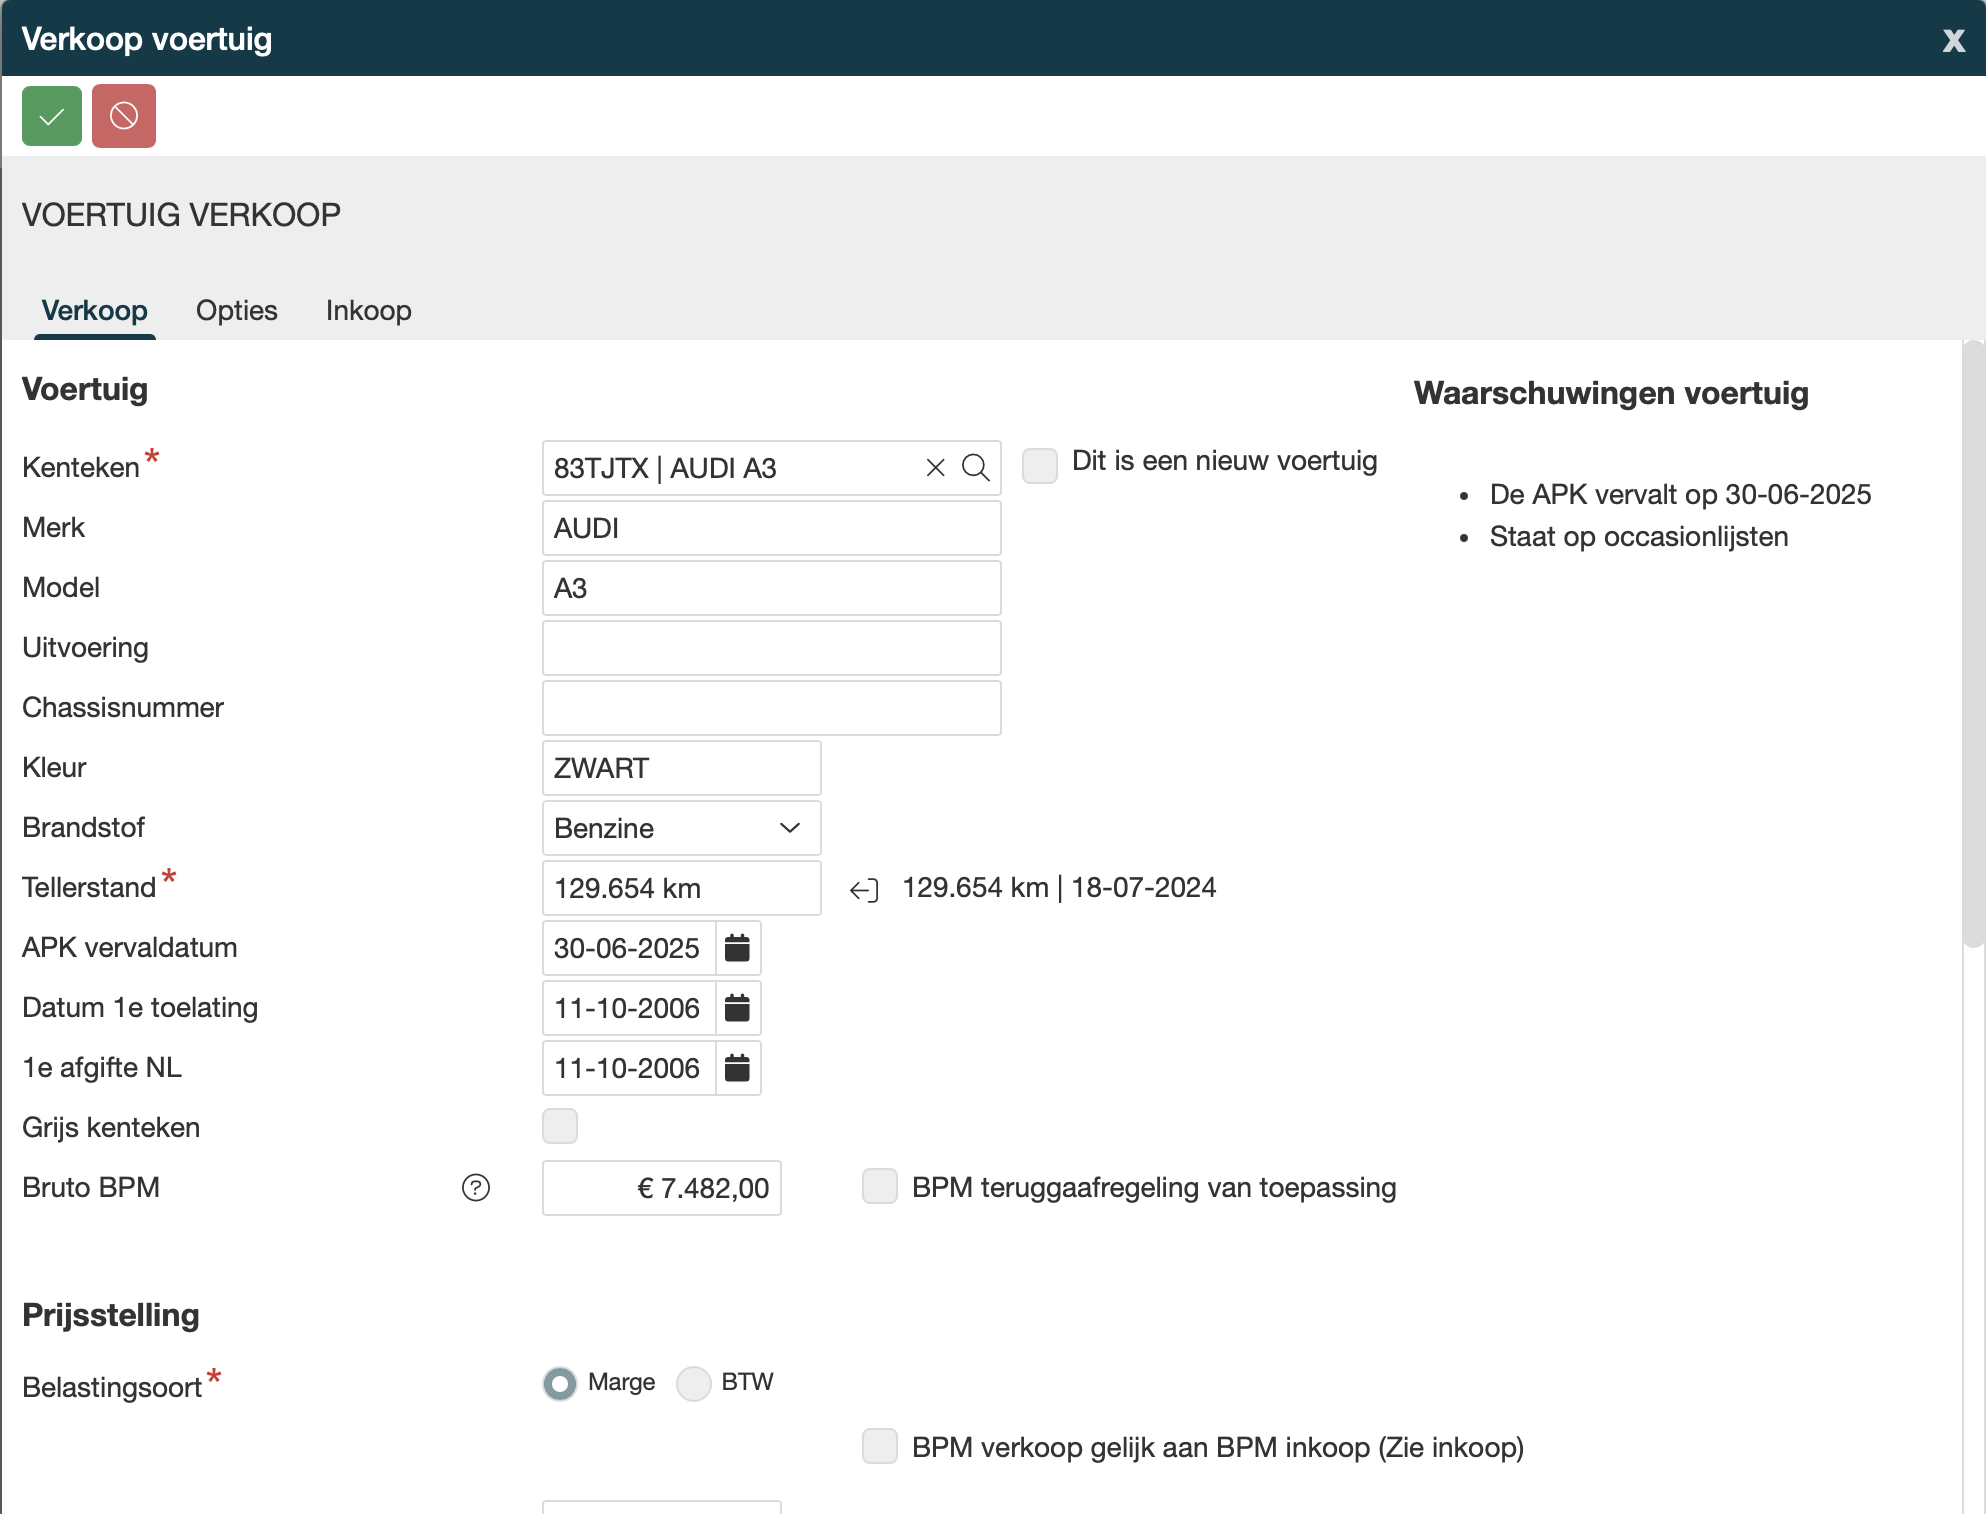The width and height of the screenshot is (1986, 1514).
Task: Open 1e afgifte NL calendar picker
Action: click(737, 1068)
